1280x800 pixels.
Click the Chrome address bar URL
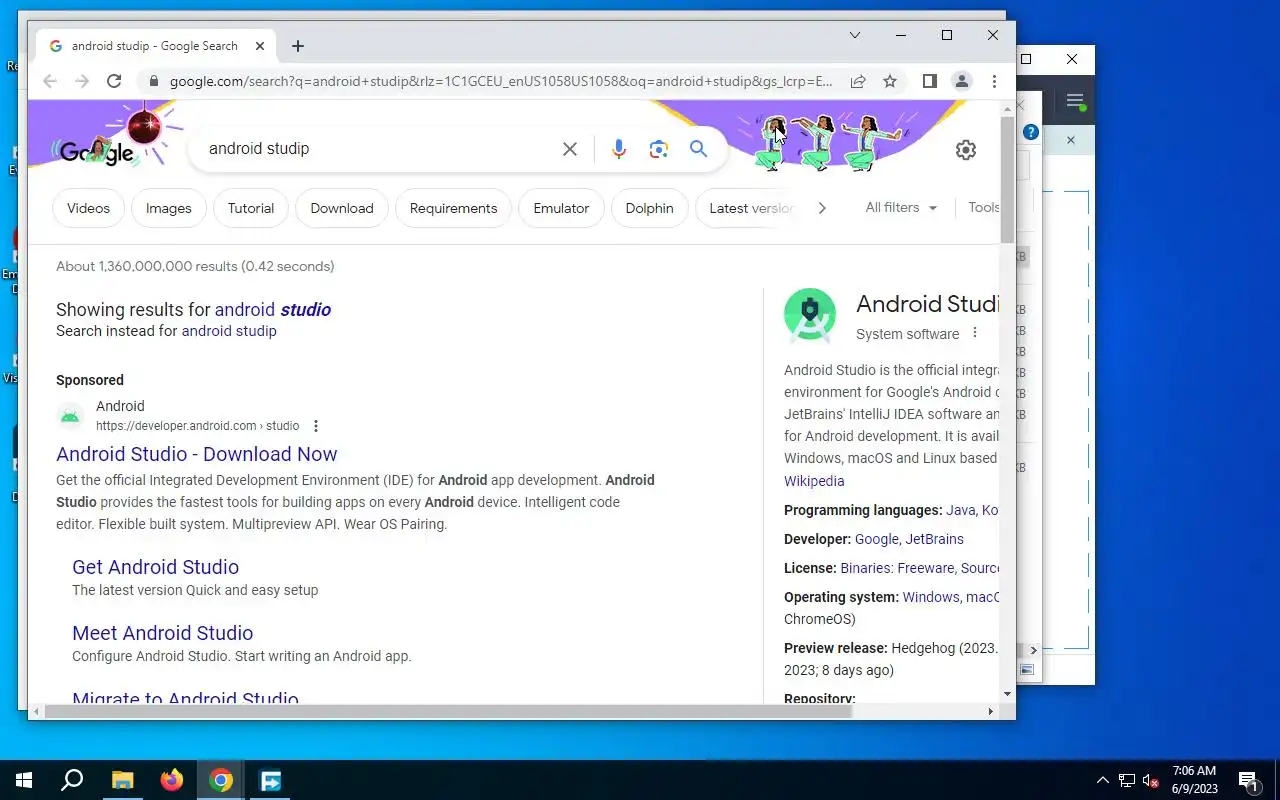(x=500, y=81)
